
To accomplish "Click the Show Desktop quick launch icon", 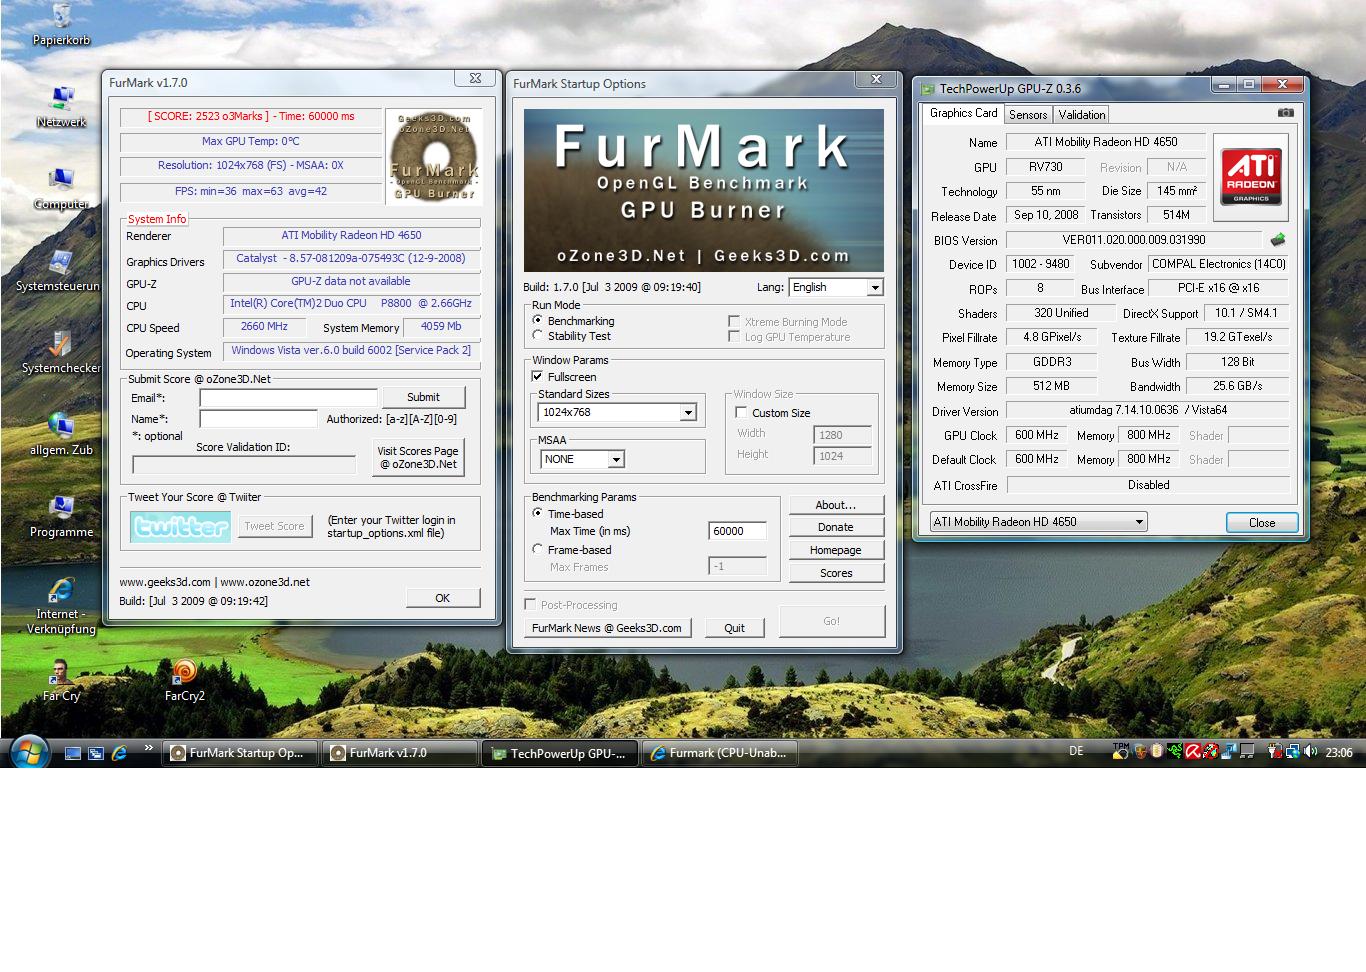I will point(73,753).
